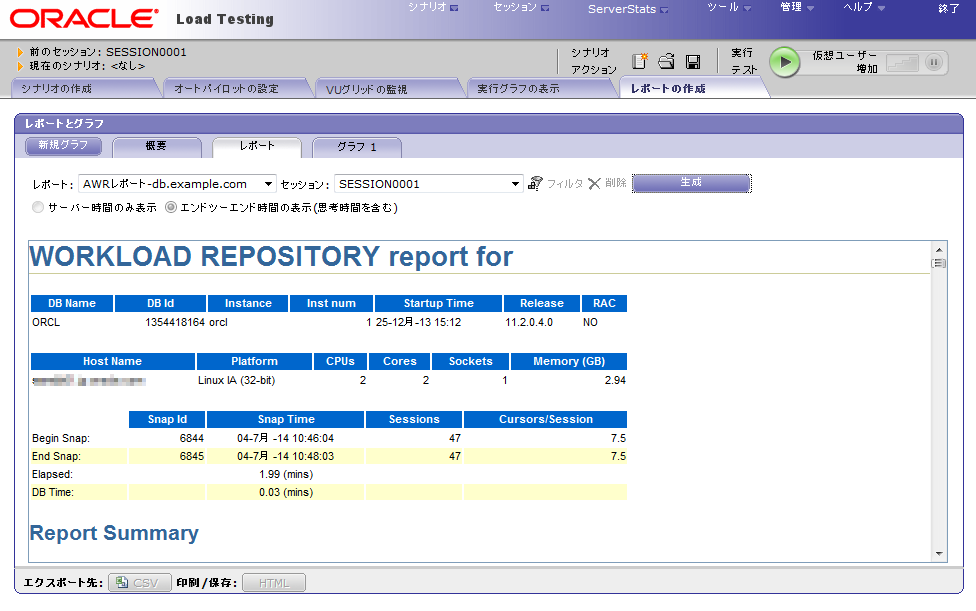Select the サーバー時間のみ表示 radio button
The width and height of the screenshot is (976, 611).
[x=38, y=208]
